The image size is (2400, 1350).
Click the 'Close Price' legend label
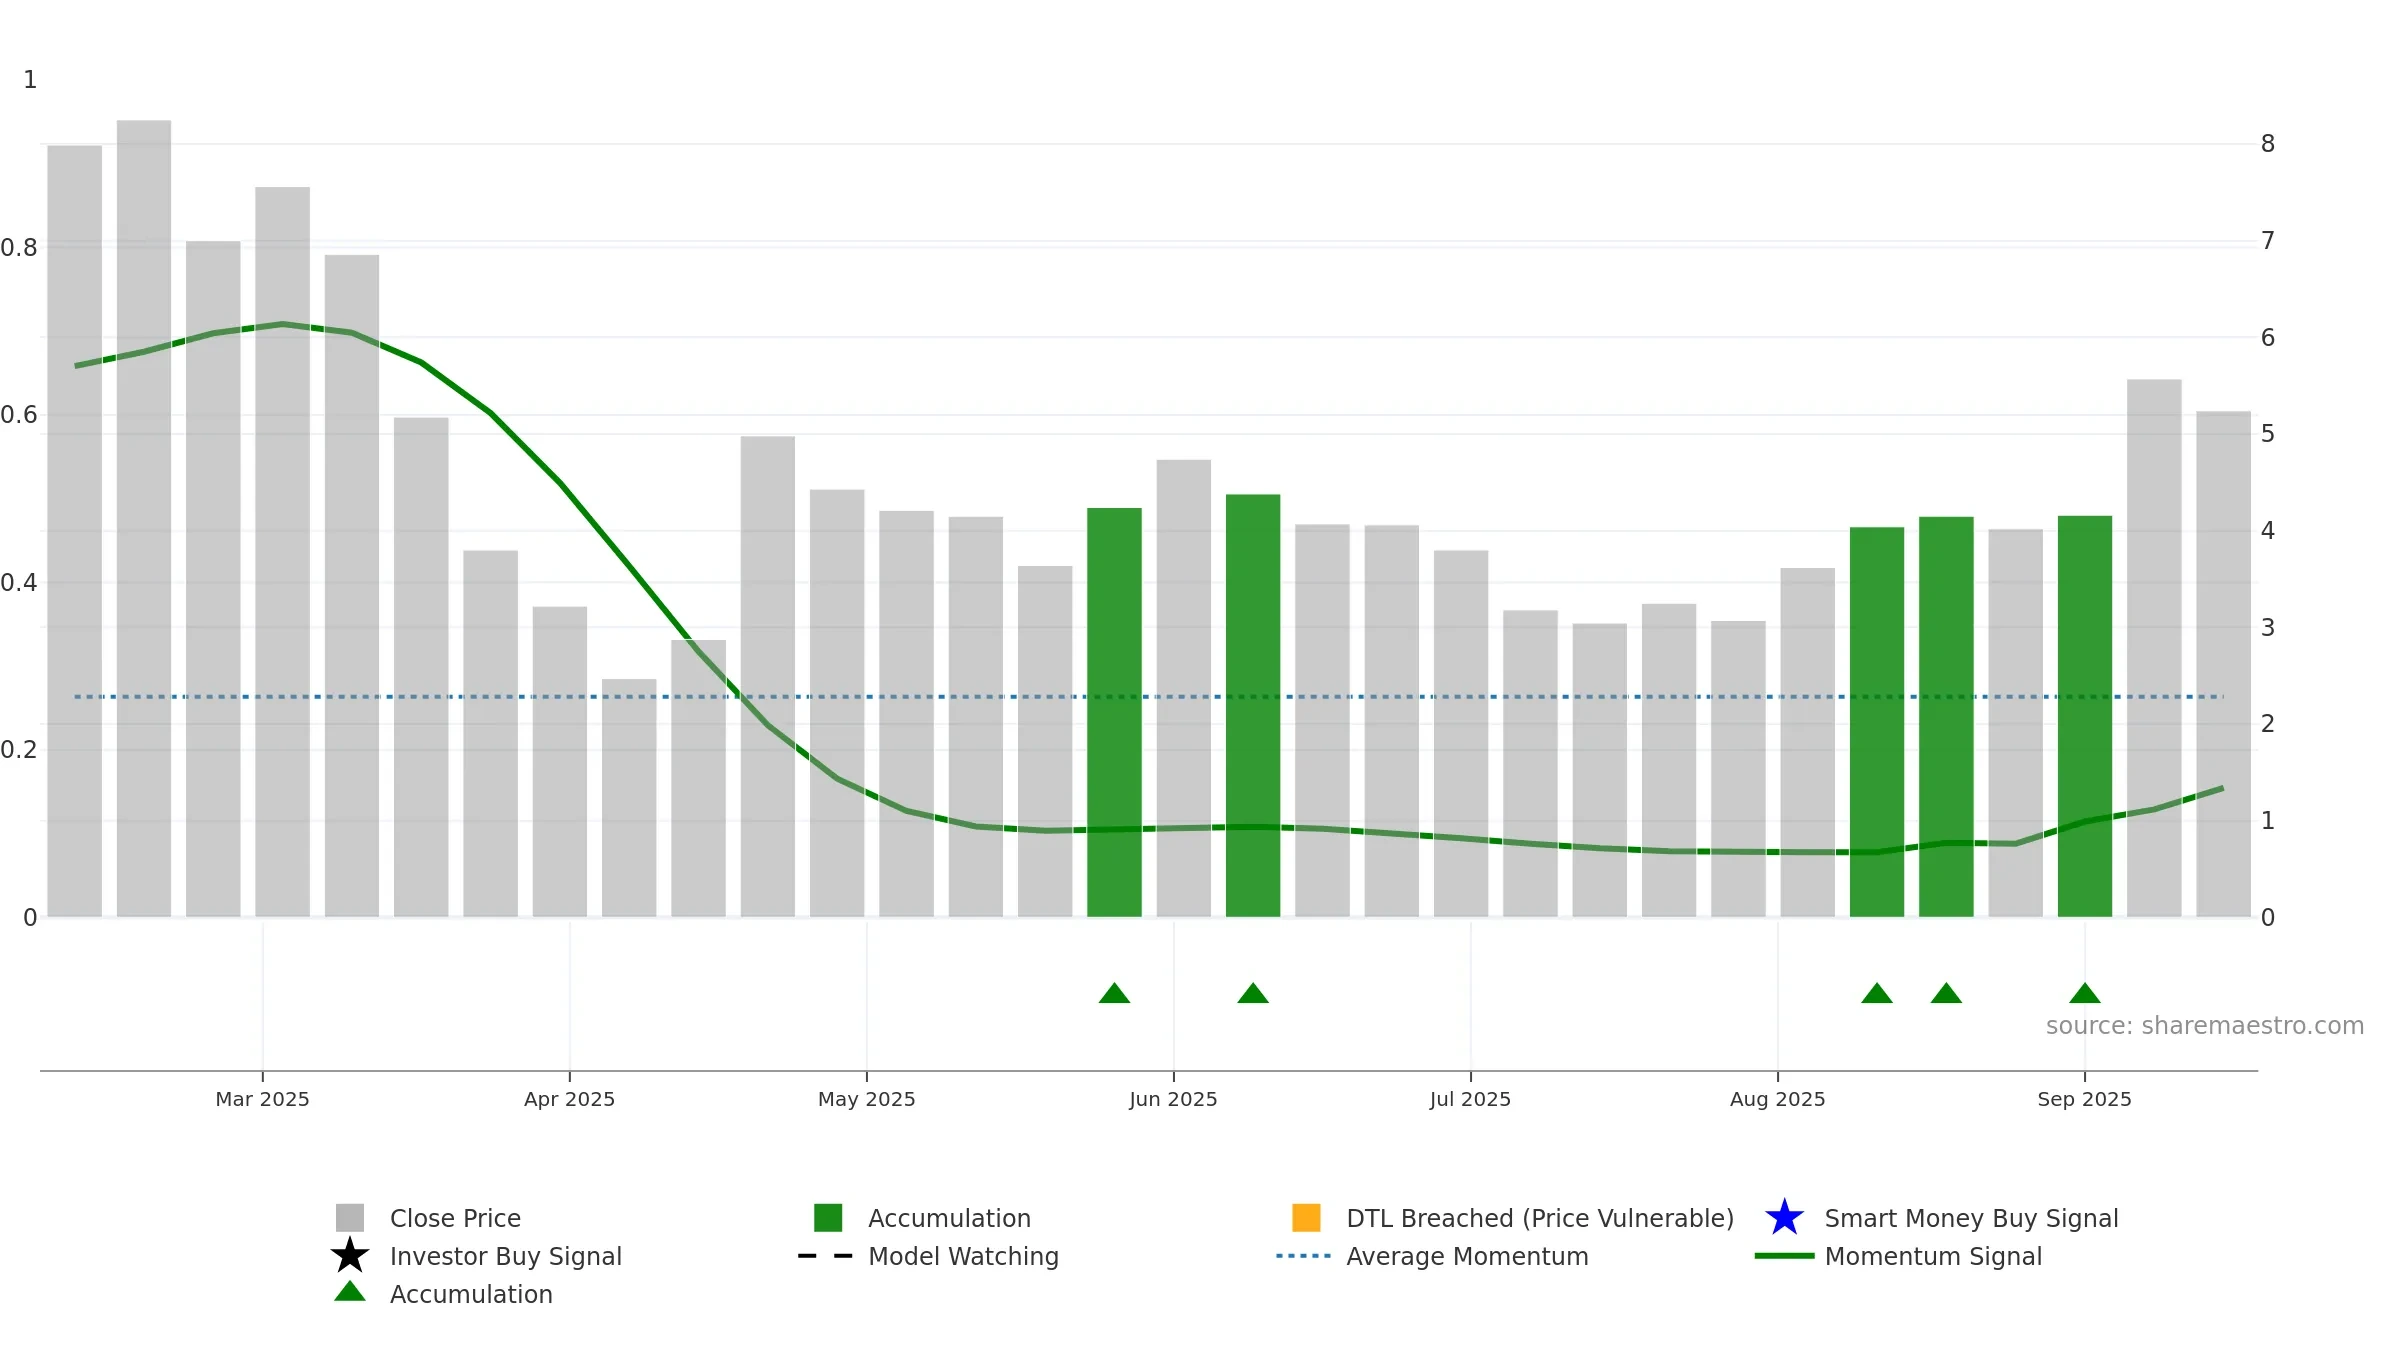(x=455, y=1219)
